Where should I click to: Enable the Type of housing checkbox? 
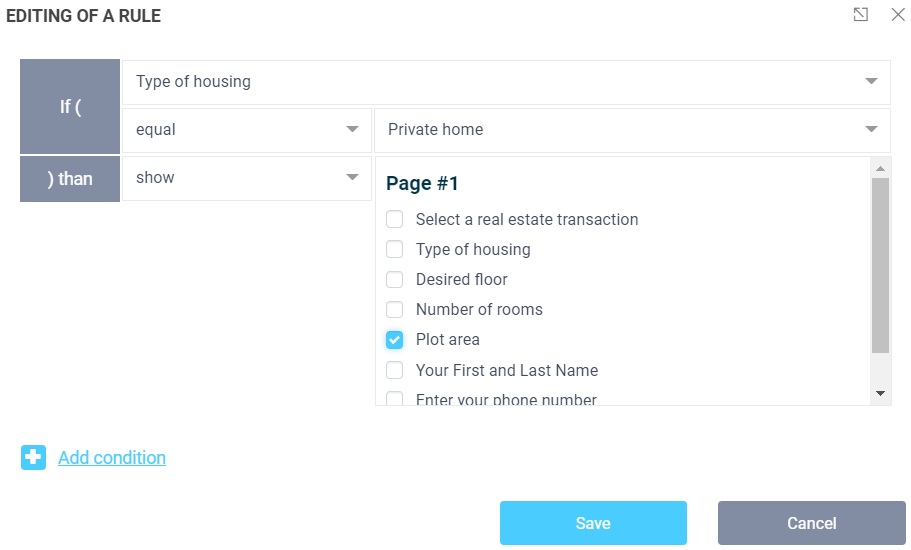395,250
